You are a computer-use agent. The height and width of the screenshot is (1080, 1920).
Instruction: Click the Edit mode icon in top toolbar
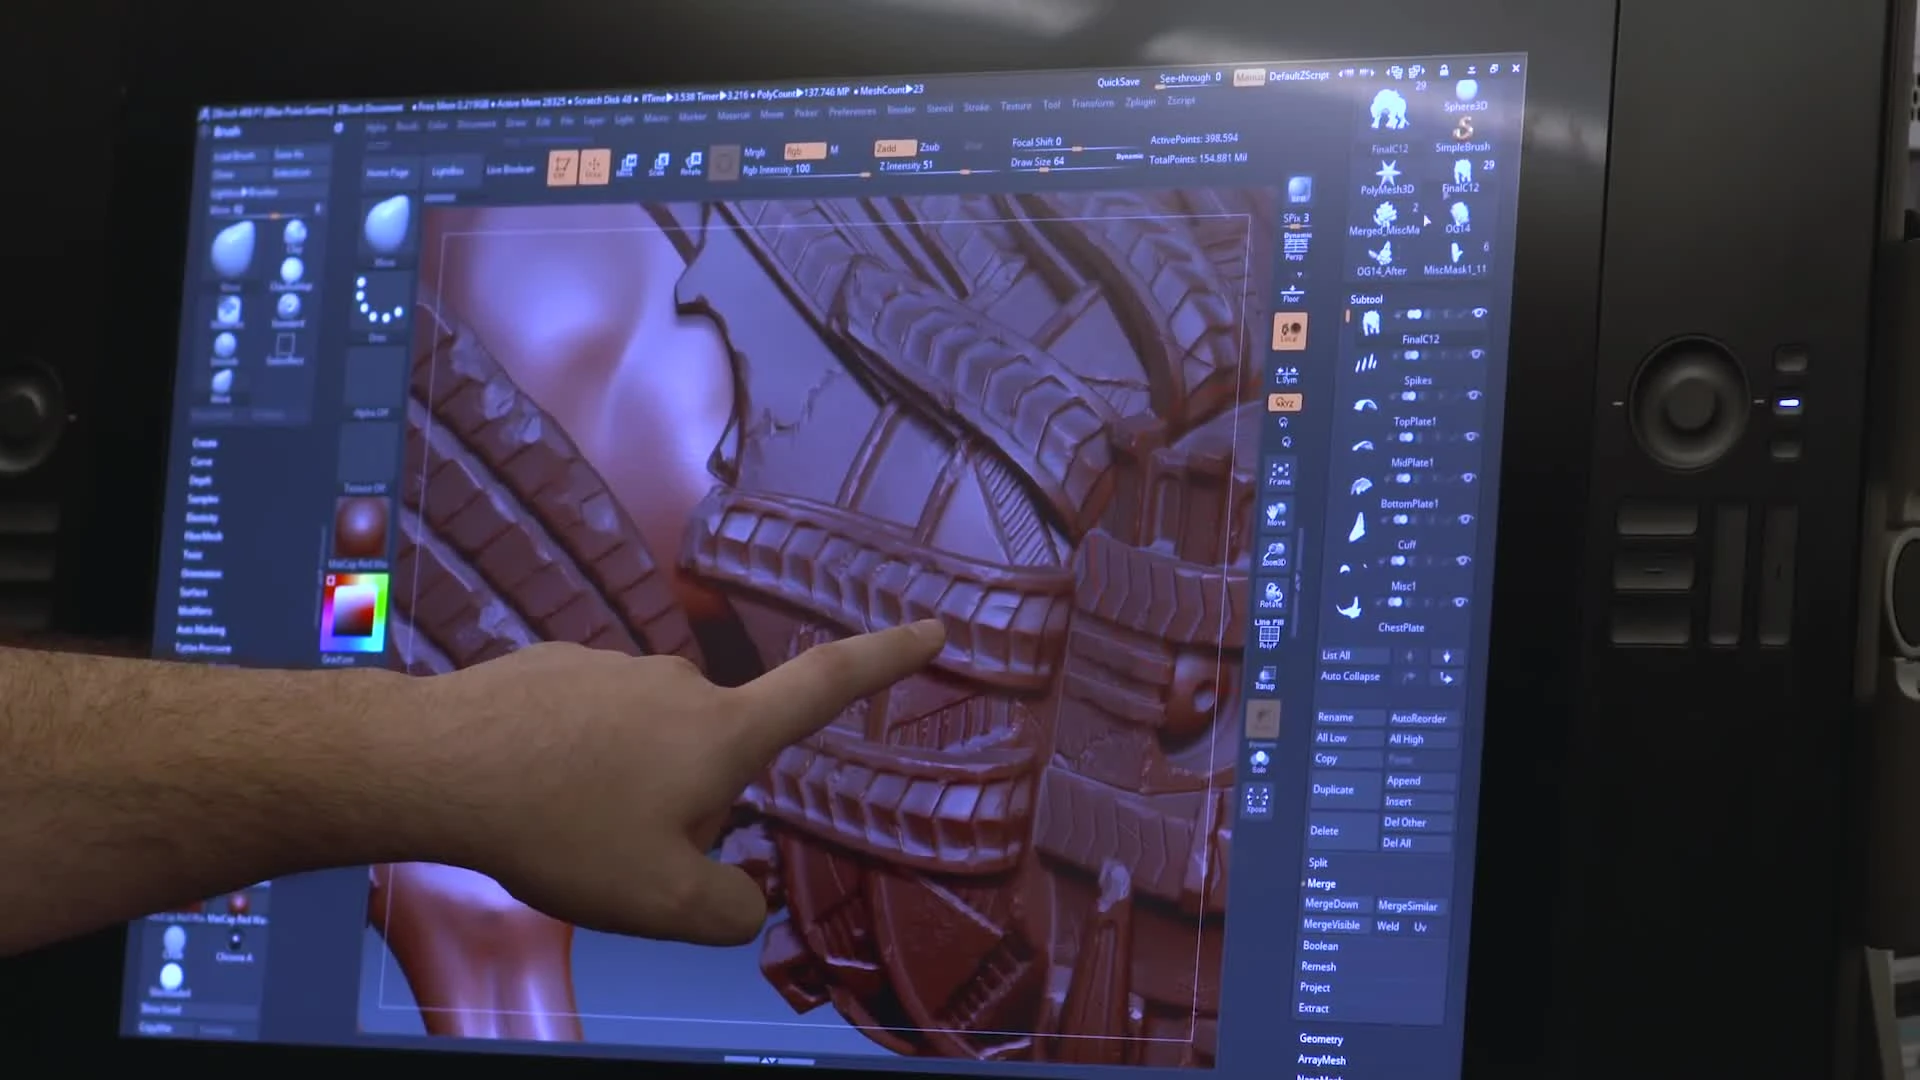(x=562, y=166)
